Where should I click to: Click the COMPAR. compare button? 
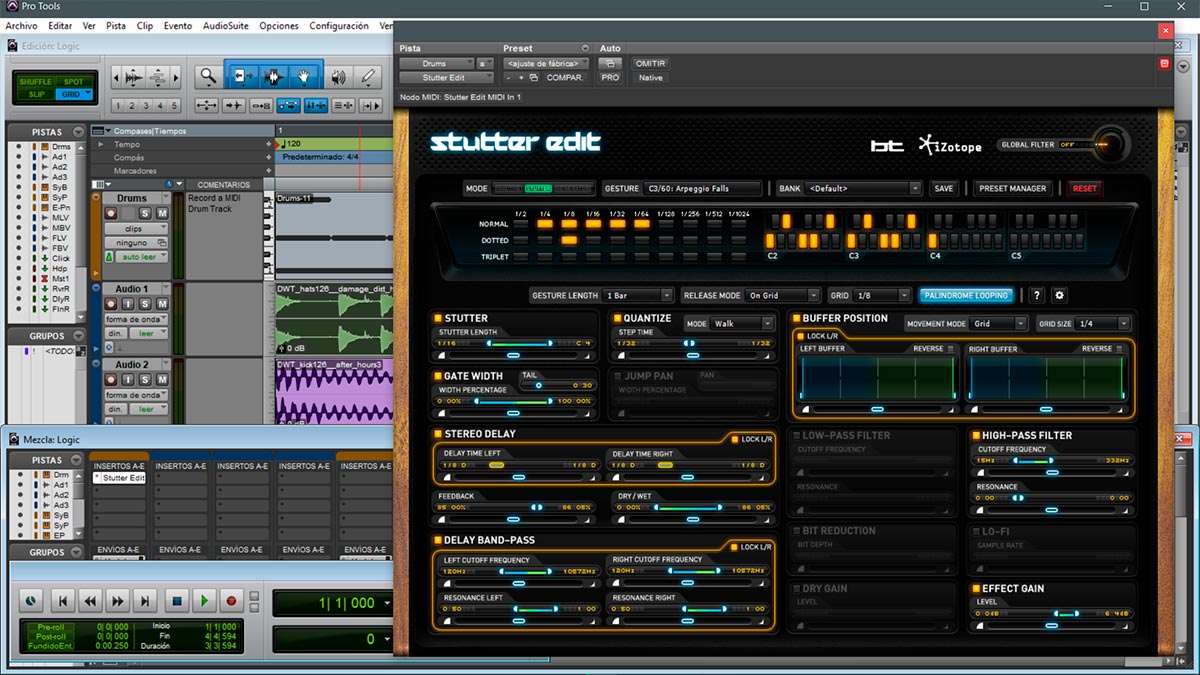564,77
